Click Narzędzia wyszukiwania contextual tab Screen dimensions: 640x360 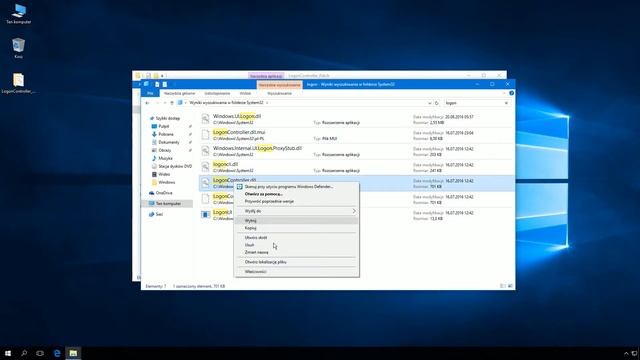(280, 84)
